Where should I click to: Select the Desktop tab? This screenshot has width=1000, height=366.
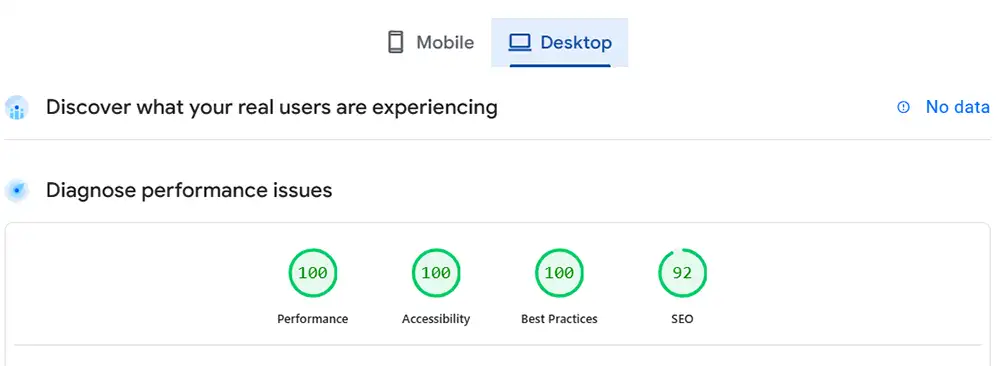coord(559,43)
